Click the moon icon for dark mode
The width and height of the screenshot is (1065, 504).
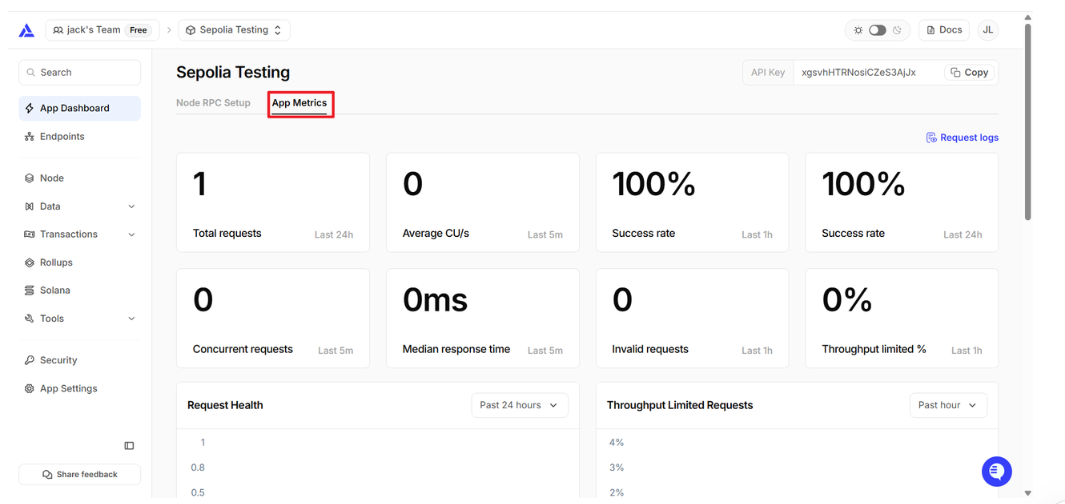tap(897, 31)
